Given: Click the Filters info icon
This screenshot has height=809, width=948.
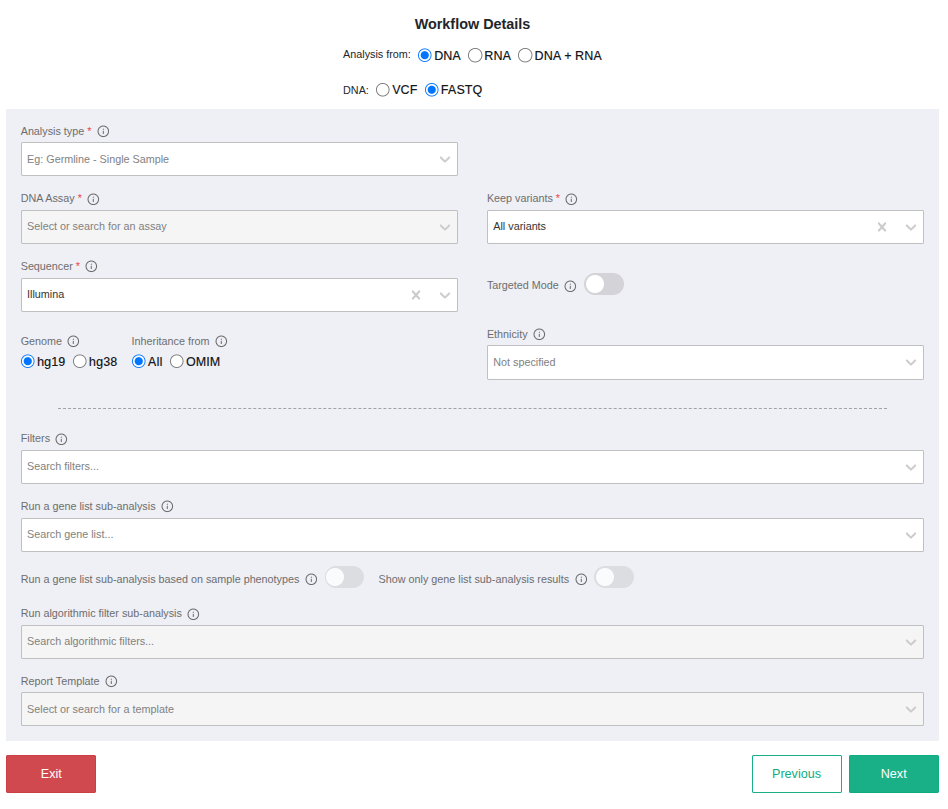Looking at the screenshot, I should click(x=61, y=439).
